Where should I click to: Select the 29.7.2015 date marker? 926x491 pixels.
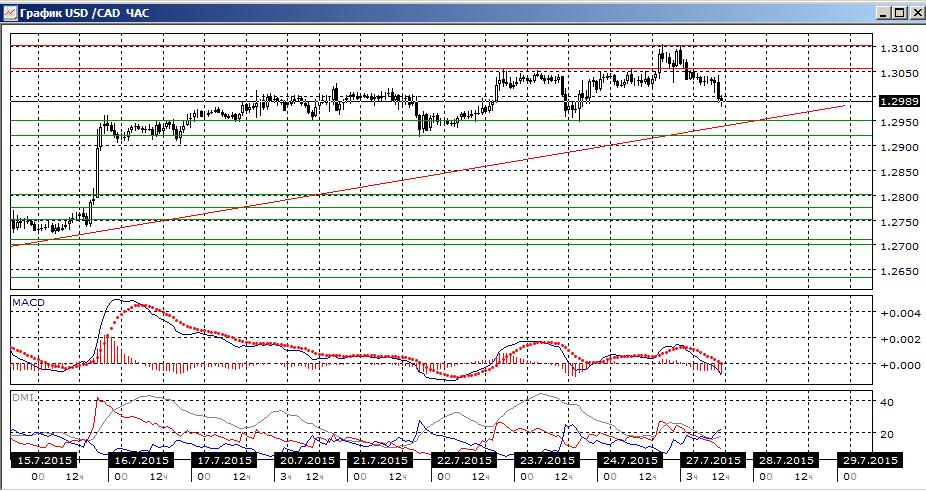869,460
